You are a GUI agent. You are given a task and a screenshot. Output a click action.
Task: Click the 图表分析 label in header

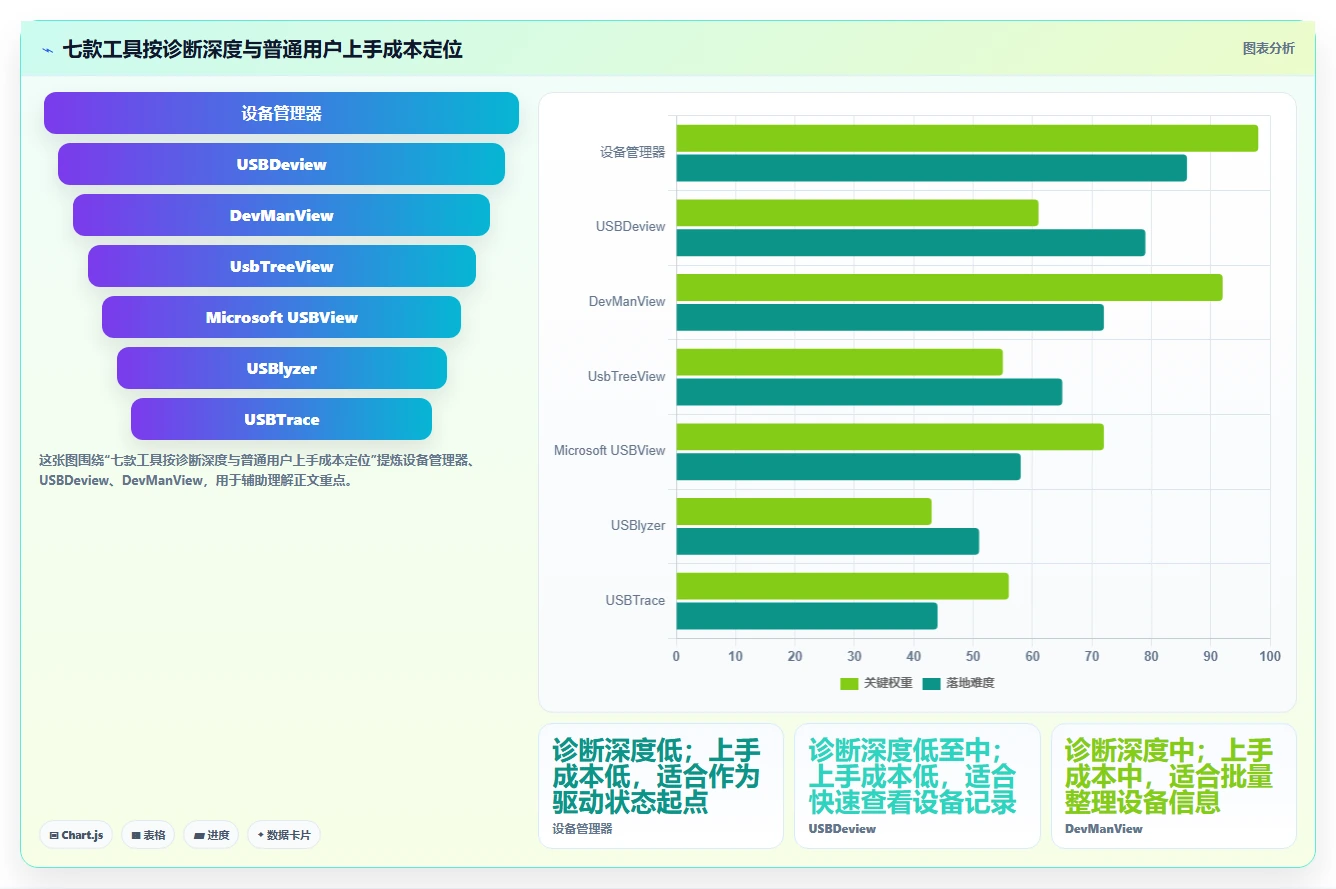tap(1268, 48)
